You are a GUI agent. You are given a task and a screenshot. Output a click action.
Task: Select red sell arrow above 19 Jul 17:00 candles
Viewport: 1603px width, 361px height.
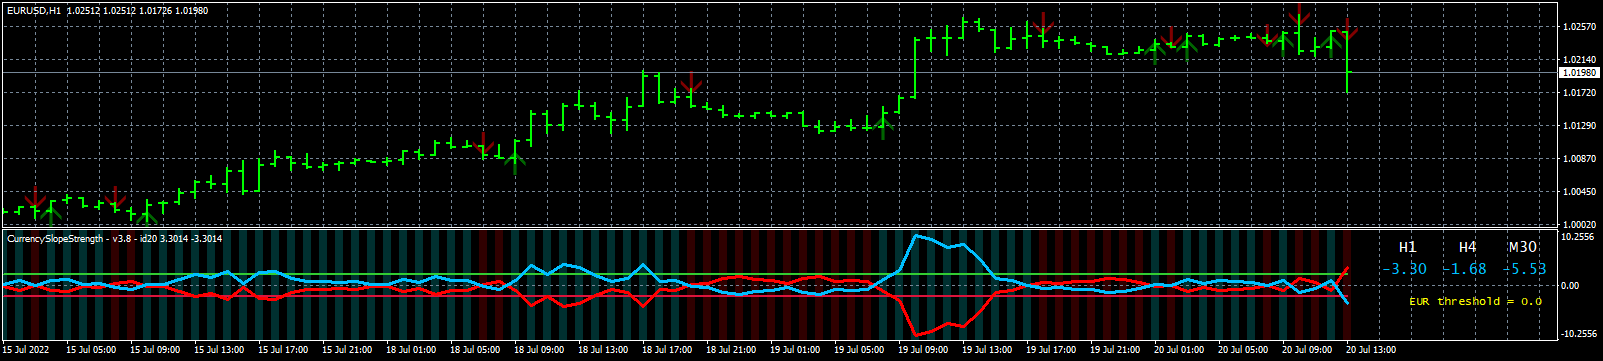click(1043, 24)
